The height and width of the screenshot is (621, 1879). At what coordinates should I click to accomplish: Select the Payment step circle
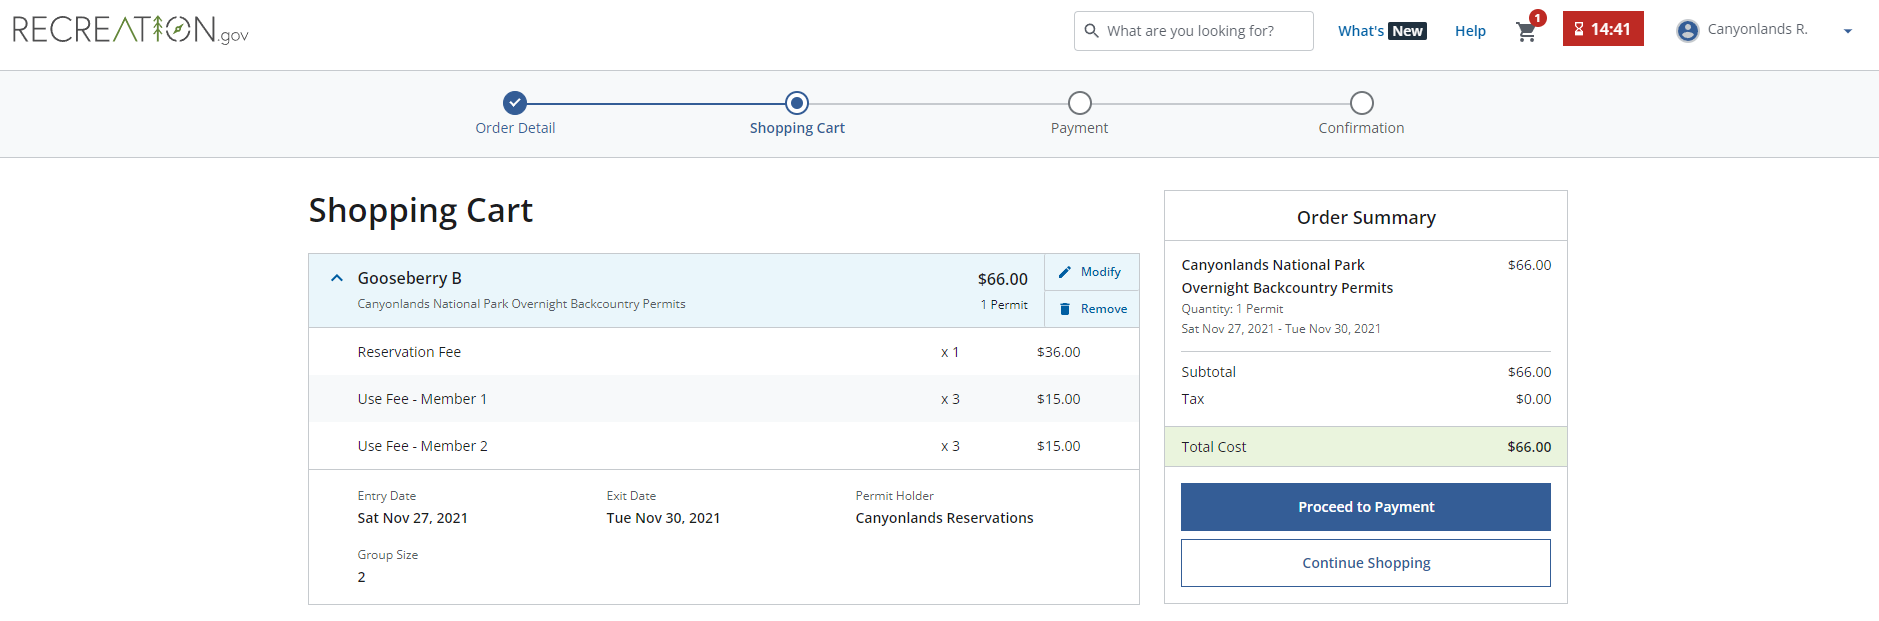pos(1080,103)
